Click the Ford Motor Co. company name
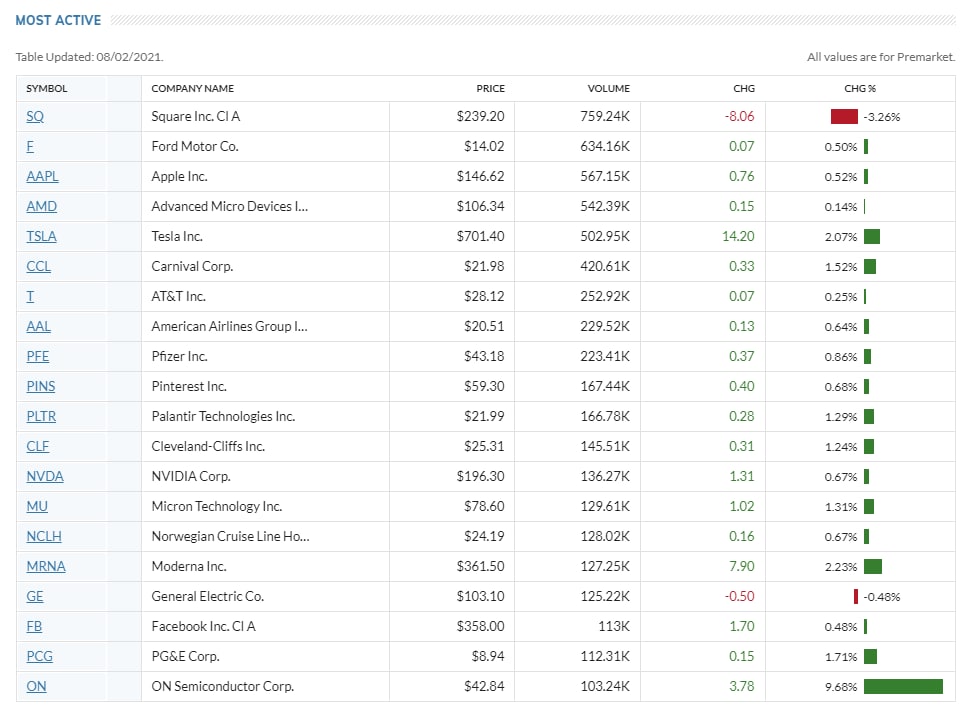This screenshot has width=968, height=711. pos(195,146)
